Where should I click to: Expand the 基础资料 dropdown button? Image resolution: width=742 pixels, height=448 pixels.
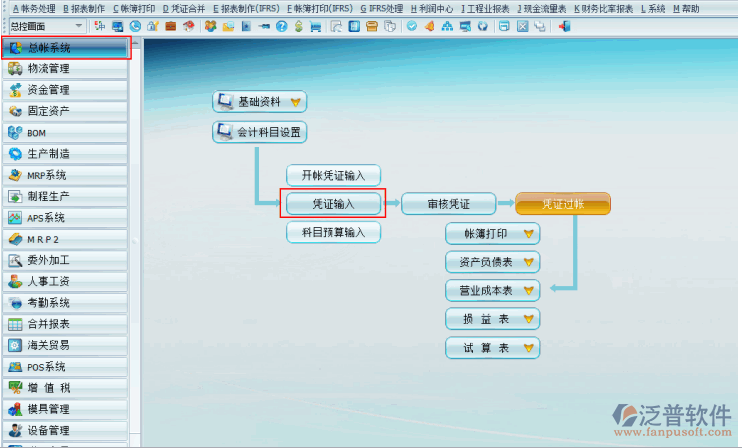[x=294, y=101]
